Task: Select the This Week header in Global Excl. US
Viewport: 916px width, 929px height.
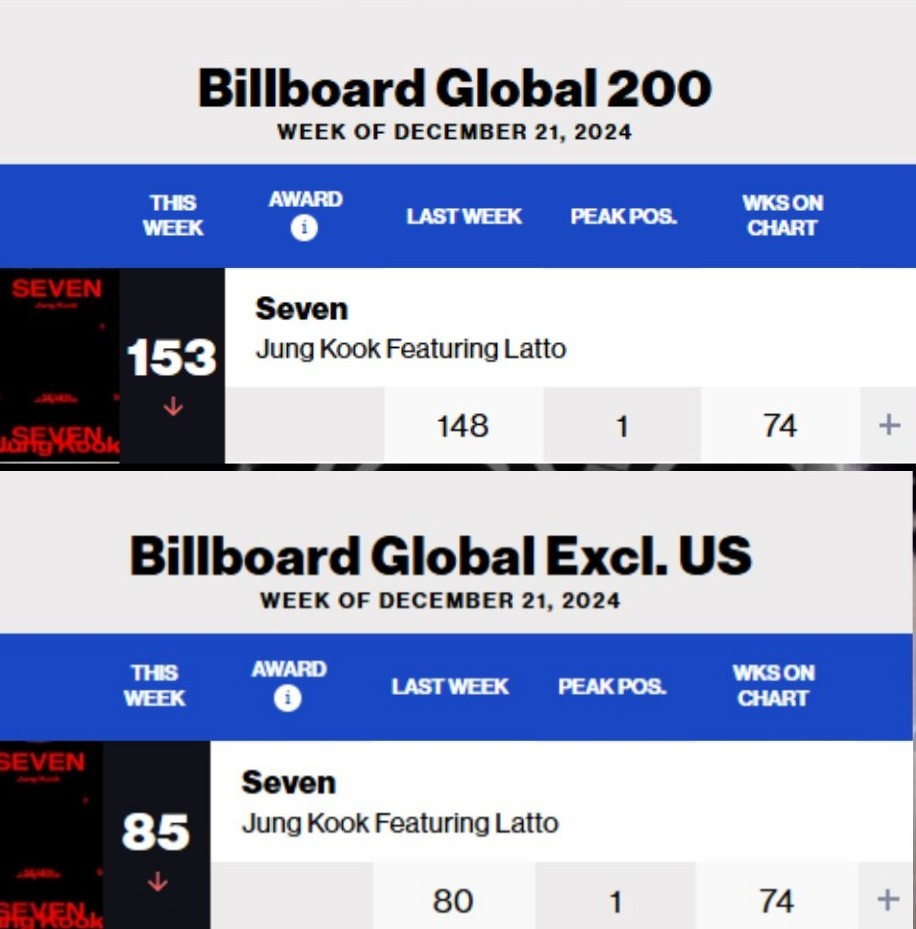Action: click(155, 685)
